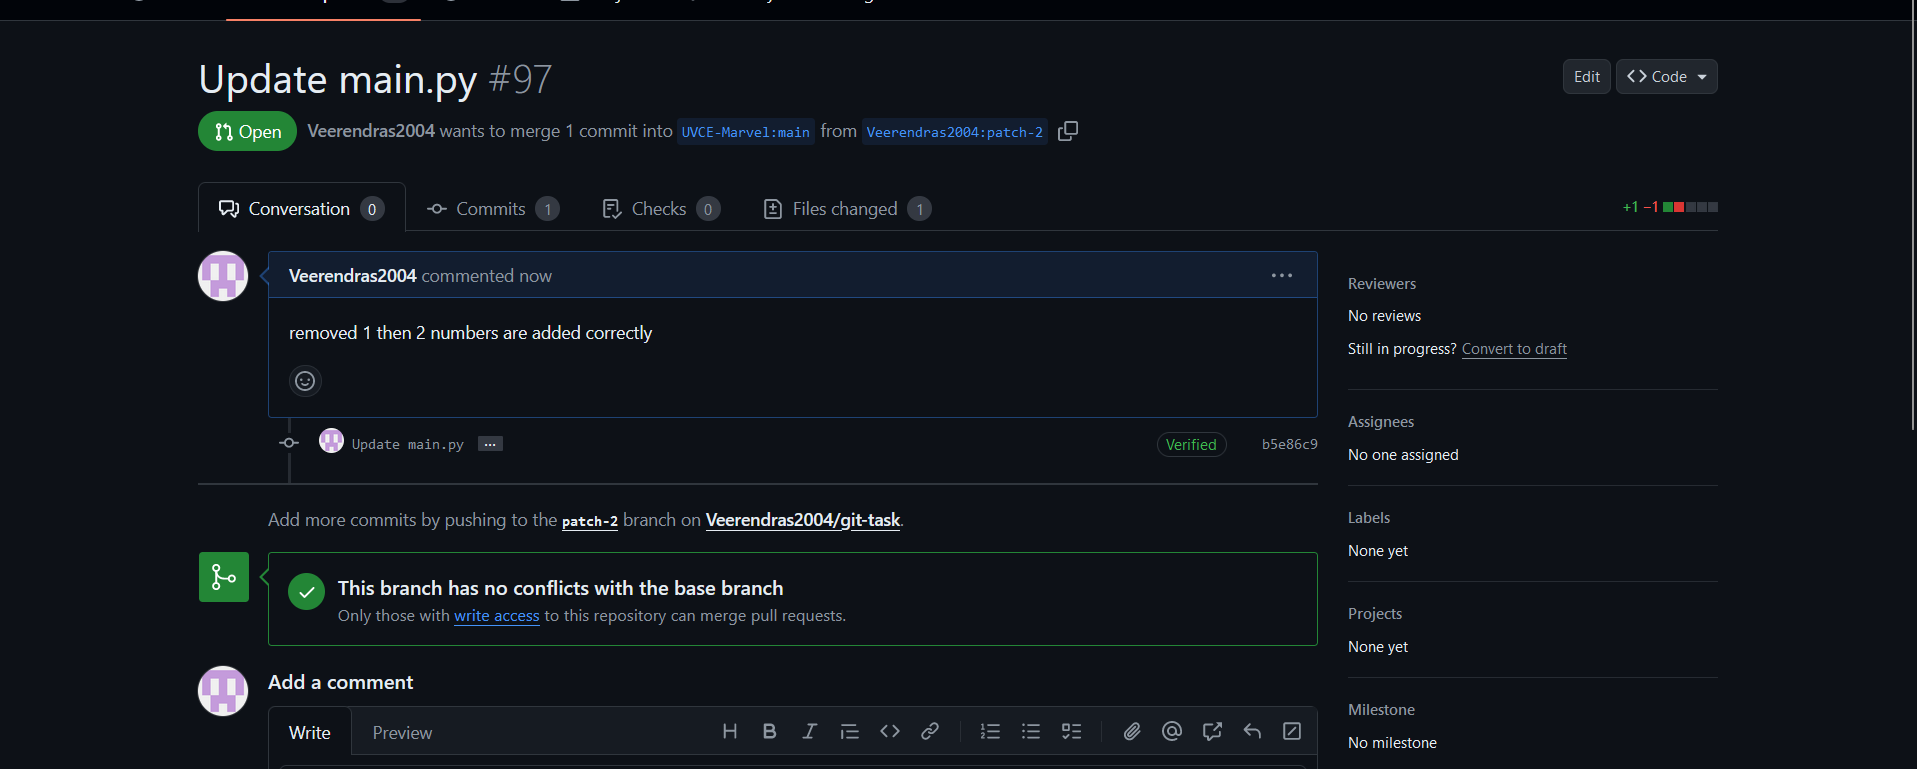This screenshot has height=769, width=1917.
Task: Follow the write access link
Action: (497, 616)
